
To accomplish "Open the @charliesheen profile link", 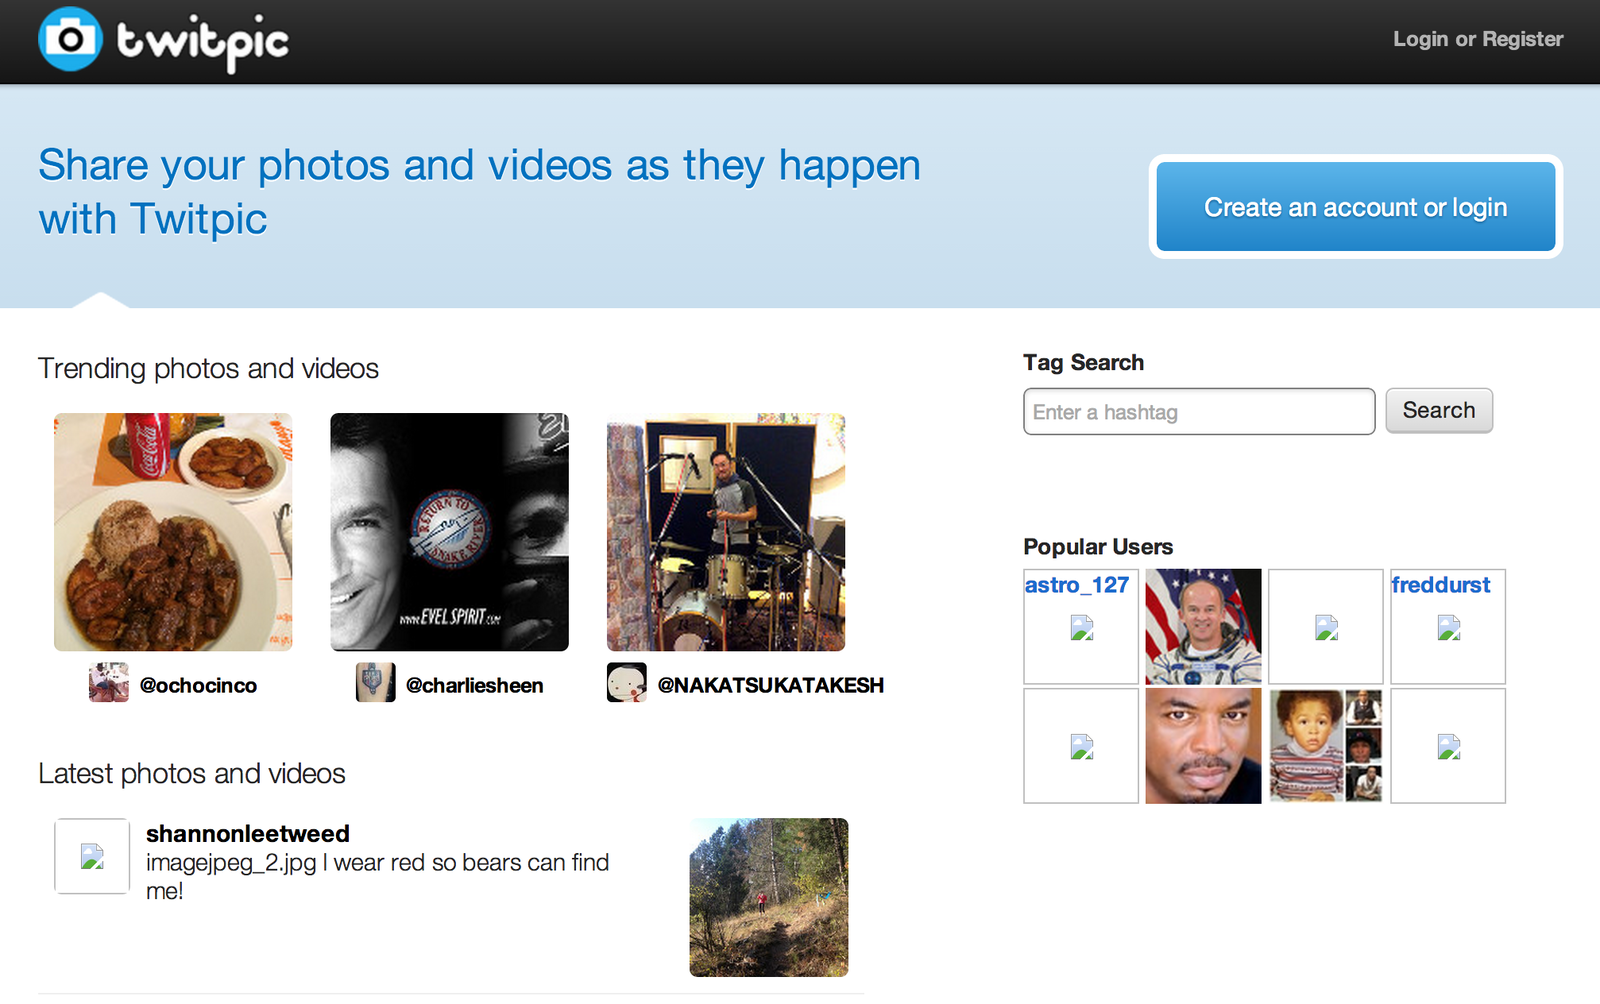I will coord(475,686).
